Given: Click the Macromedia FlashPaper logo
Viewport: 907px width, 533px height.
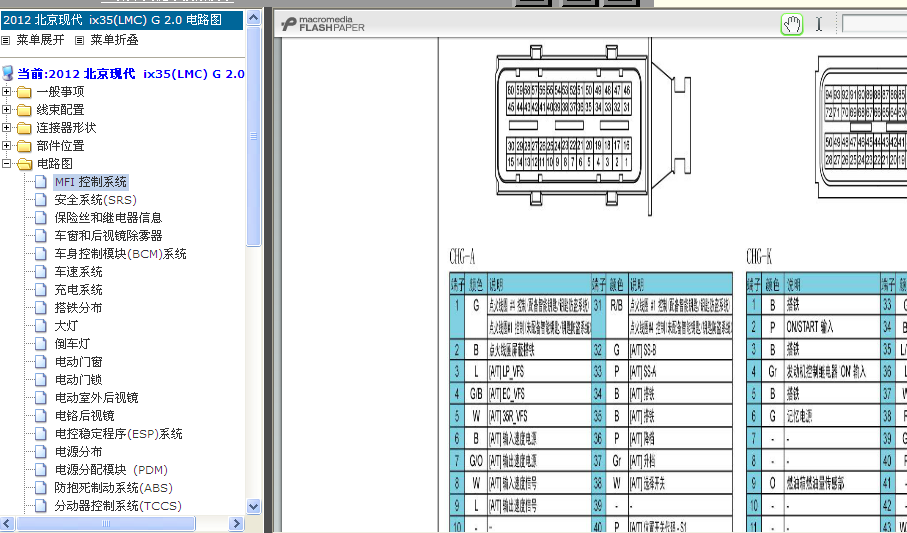Looking at the screenshot, I should tap(323, 24).
